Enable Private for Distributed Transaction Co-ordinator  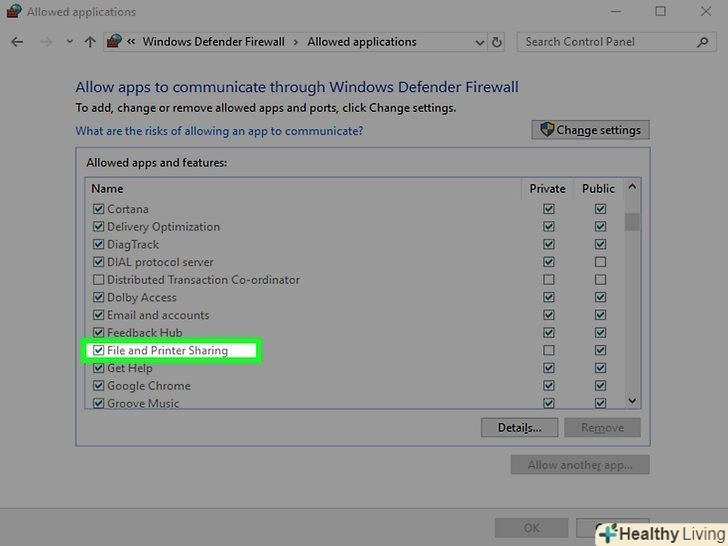click(549, 280)
